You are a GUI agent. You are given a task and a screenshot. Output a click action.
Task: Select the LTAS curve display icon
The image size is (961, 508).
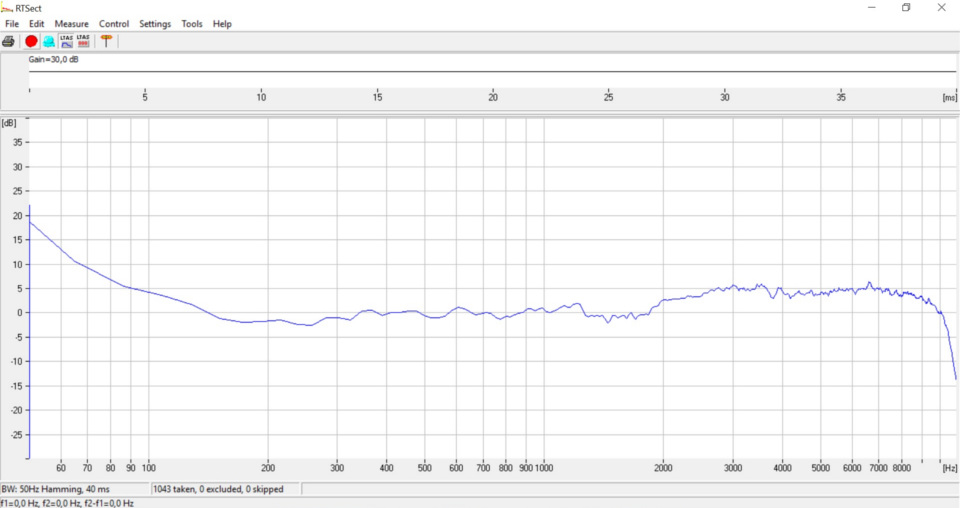(66, 41)
